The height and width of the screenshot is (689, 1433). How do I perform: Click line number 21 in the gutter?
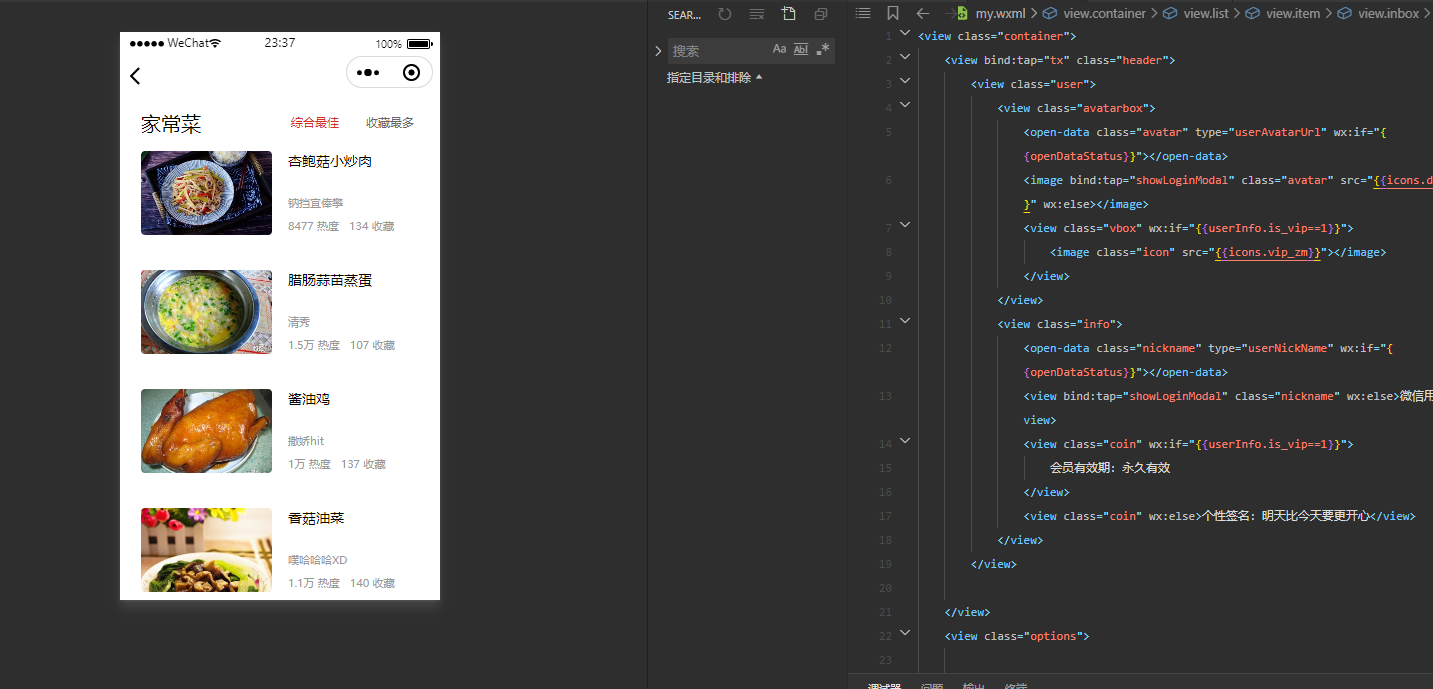(885, 612)
